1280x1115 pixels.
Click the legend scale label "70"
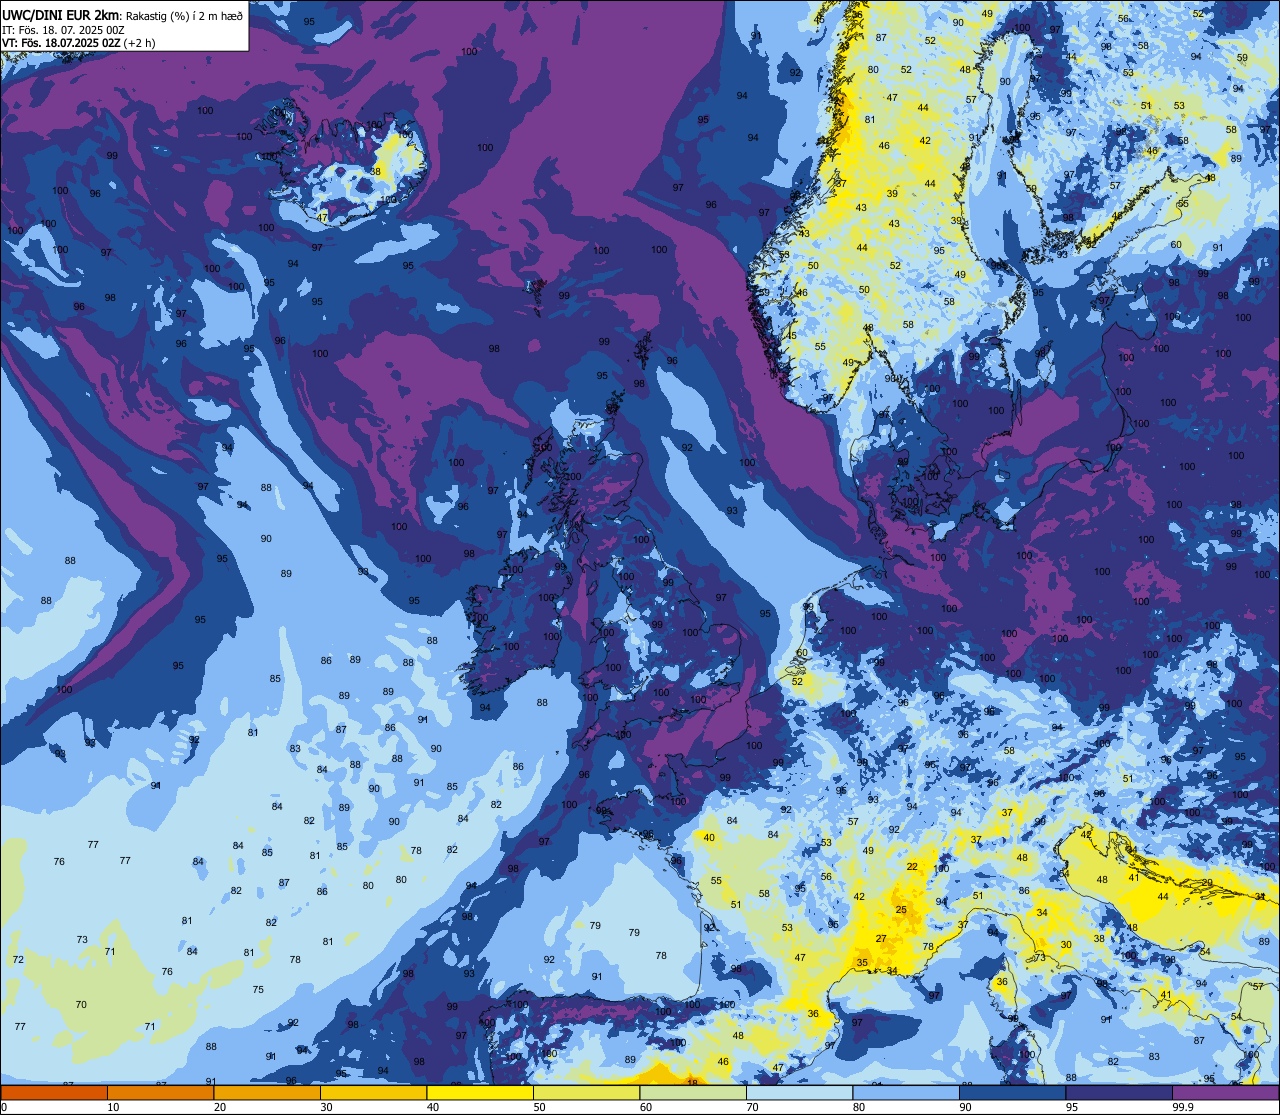pos(752,1107)
